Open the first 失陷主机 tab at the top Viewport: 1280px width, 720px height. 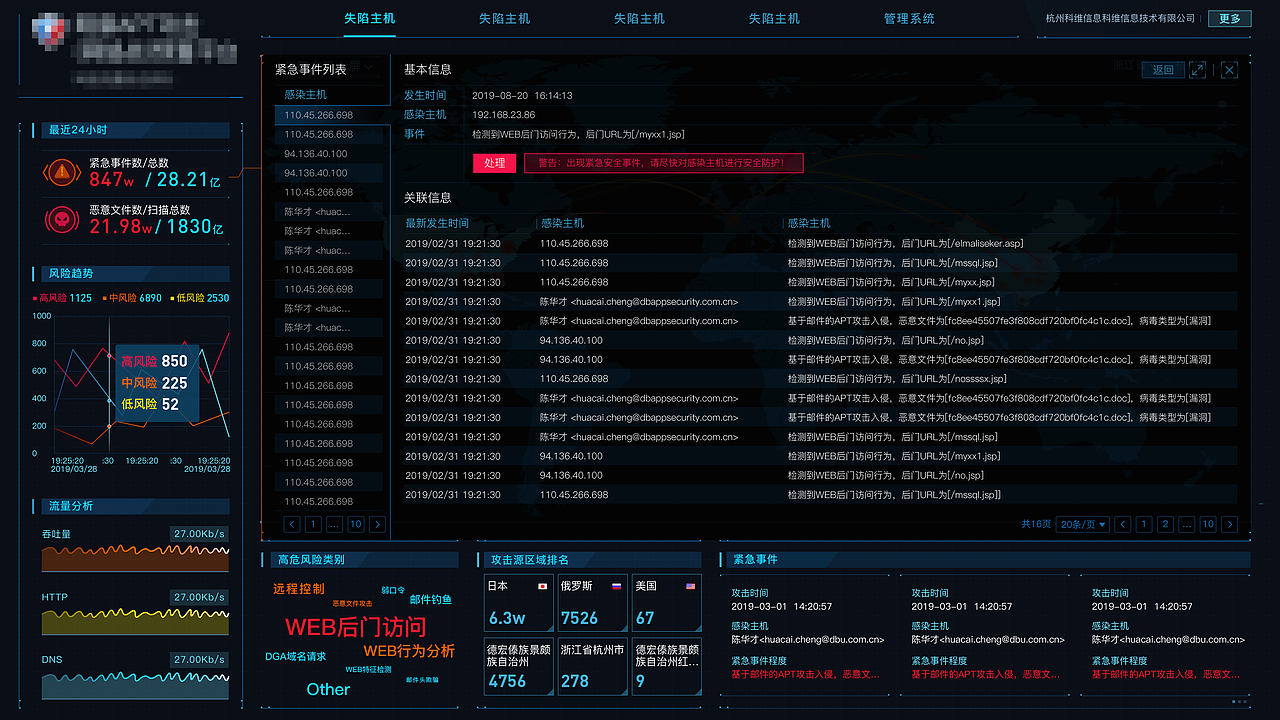[370, 18]
